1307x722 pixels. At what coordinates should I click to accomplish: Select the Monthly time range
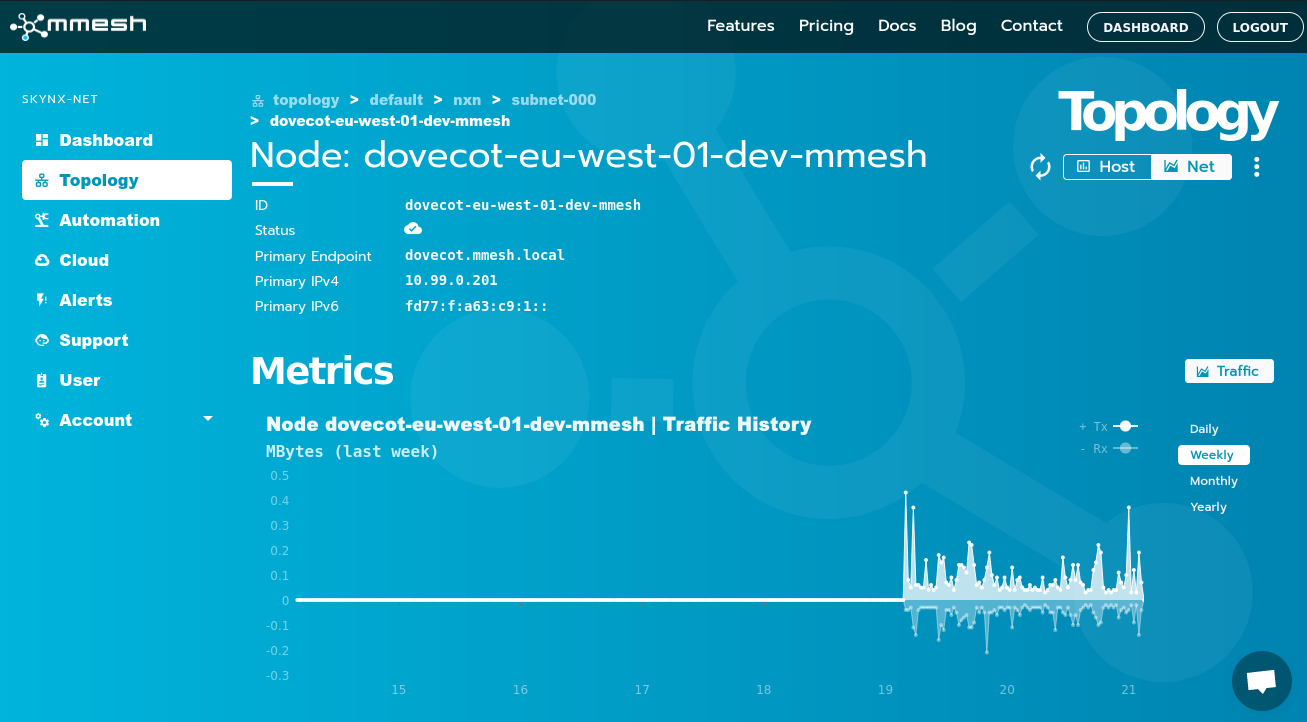tap(1214, 481)
